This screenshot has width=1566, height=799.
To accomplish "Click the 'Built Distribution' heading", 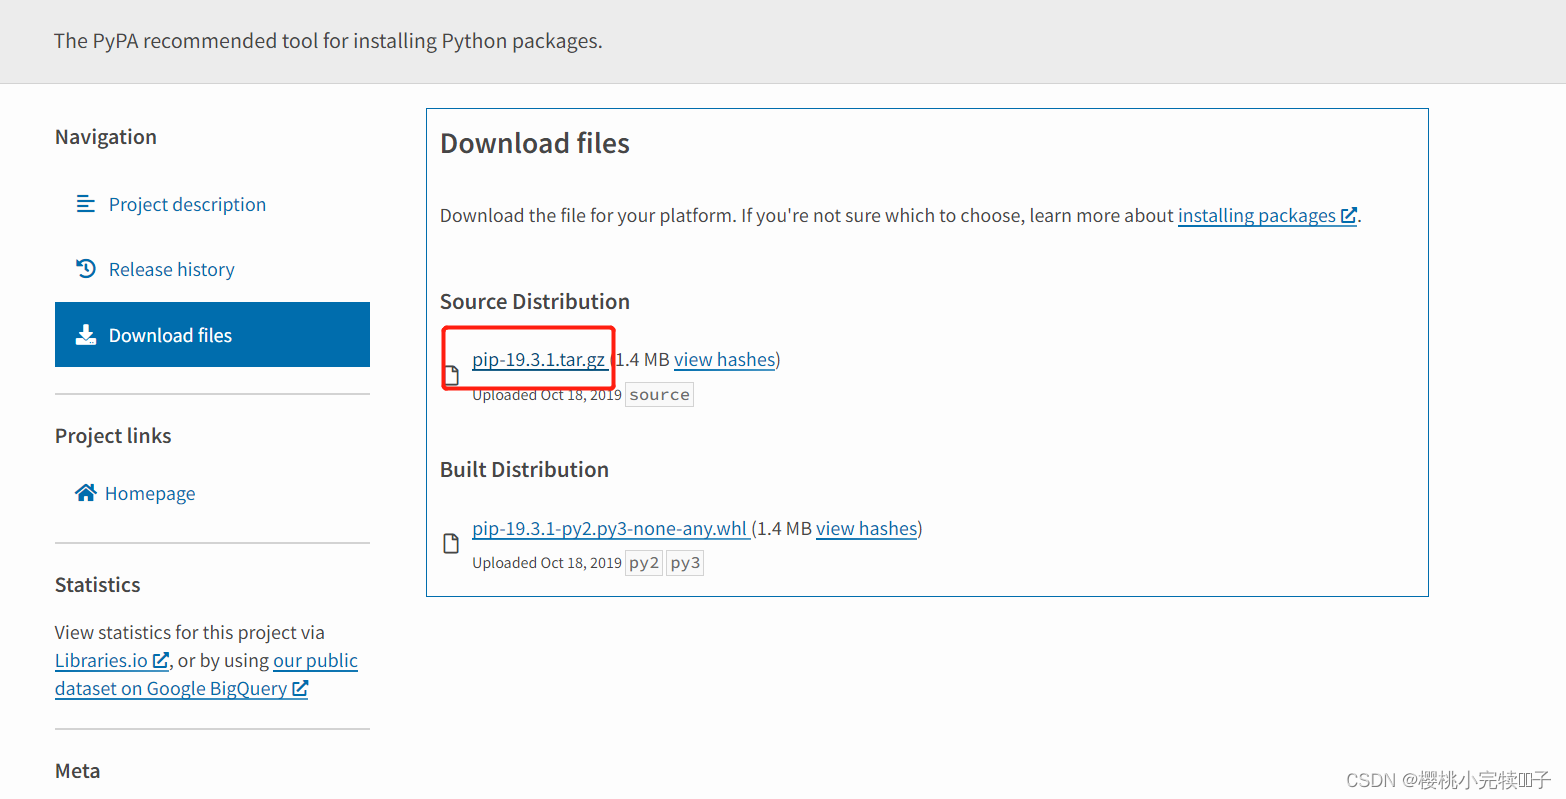I will tap(524, 469).
